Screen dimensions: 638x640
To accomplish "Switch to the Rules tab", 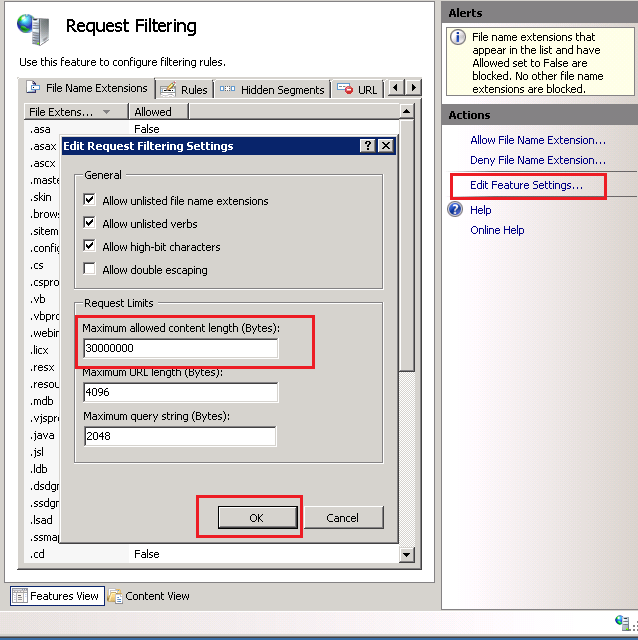I will [185, 89].
